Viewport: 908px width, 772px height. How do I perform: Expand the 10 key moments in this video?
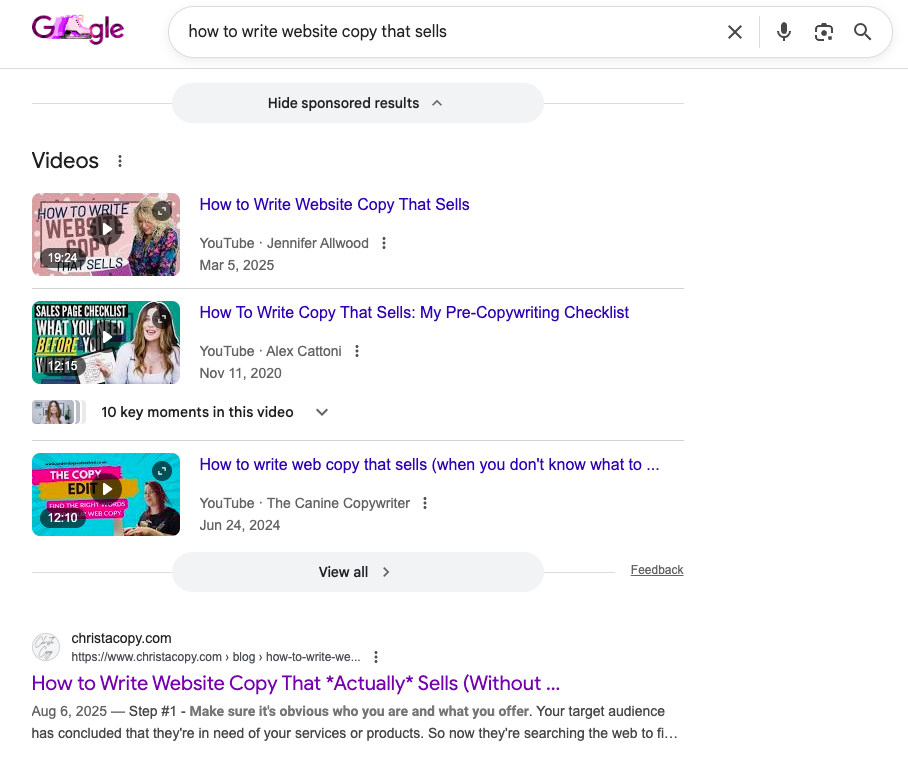[321, 411]
